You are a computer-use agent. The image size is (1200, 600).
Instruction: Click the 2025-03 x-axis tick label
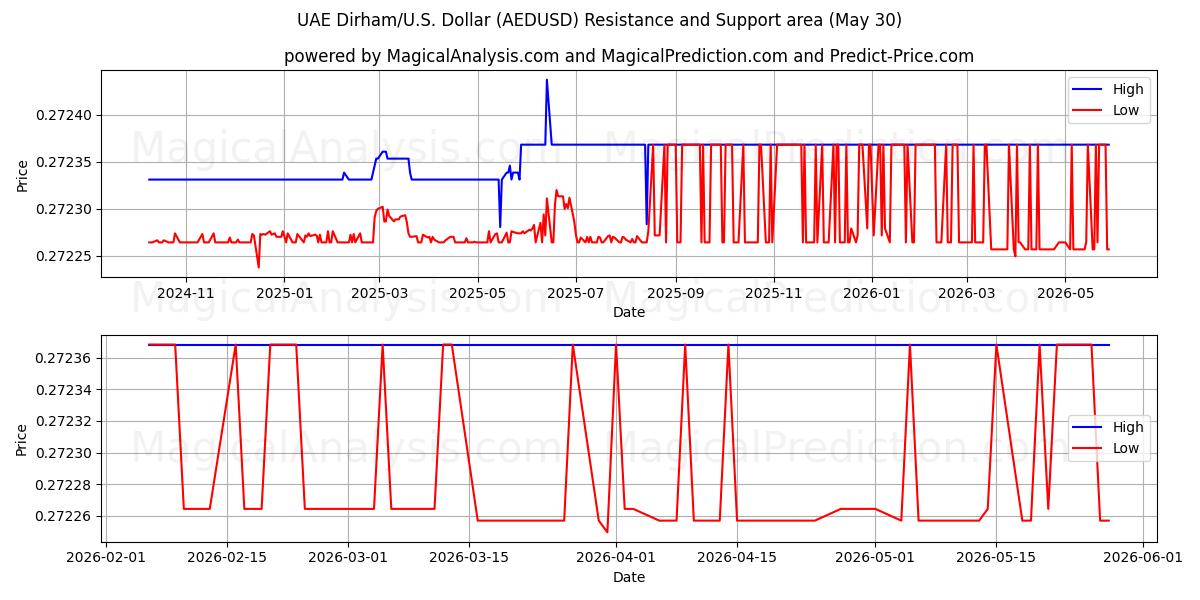(x=379, y=294)
